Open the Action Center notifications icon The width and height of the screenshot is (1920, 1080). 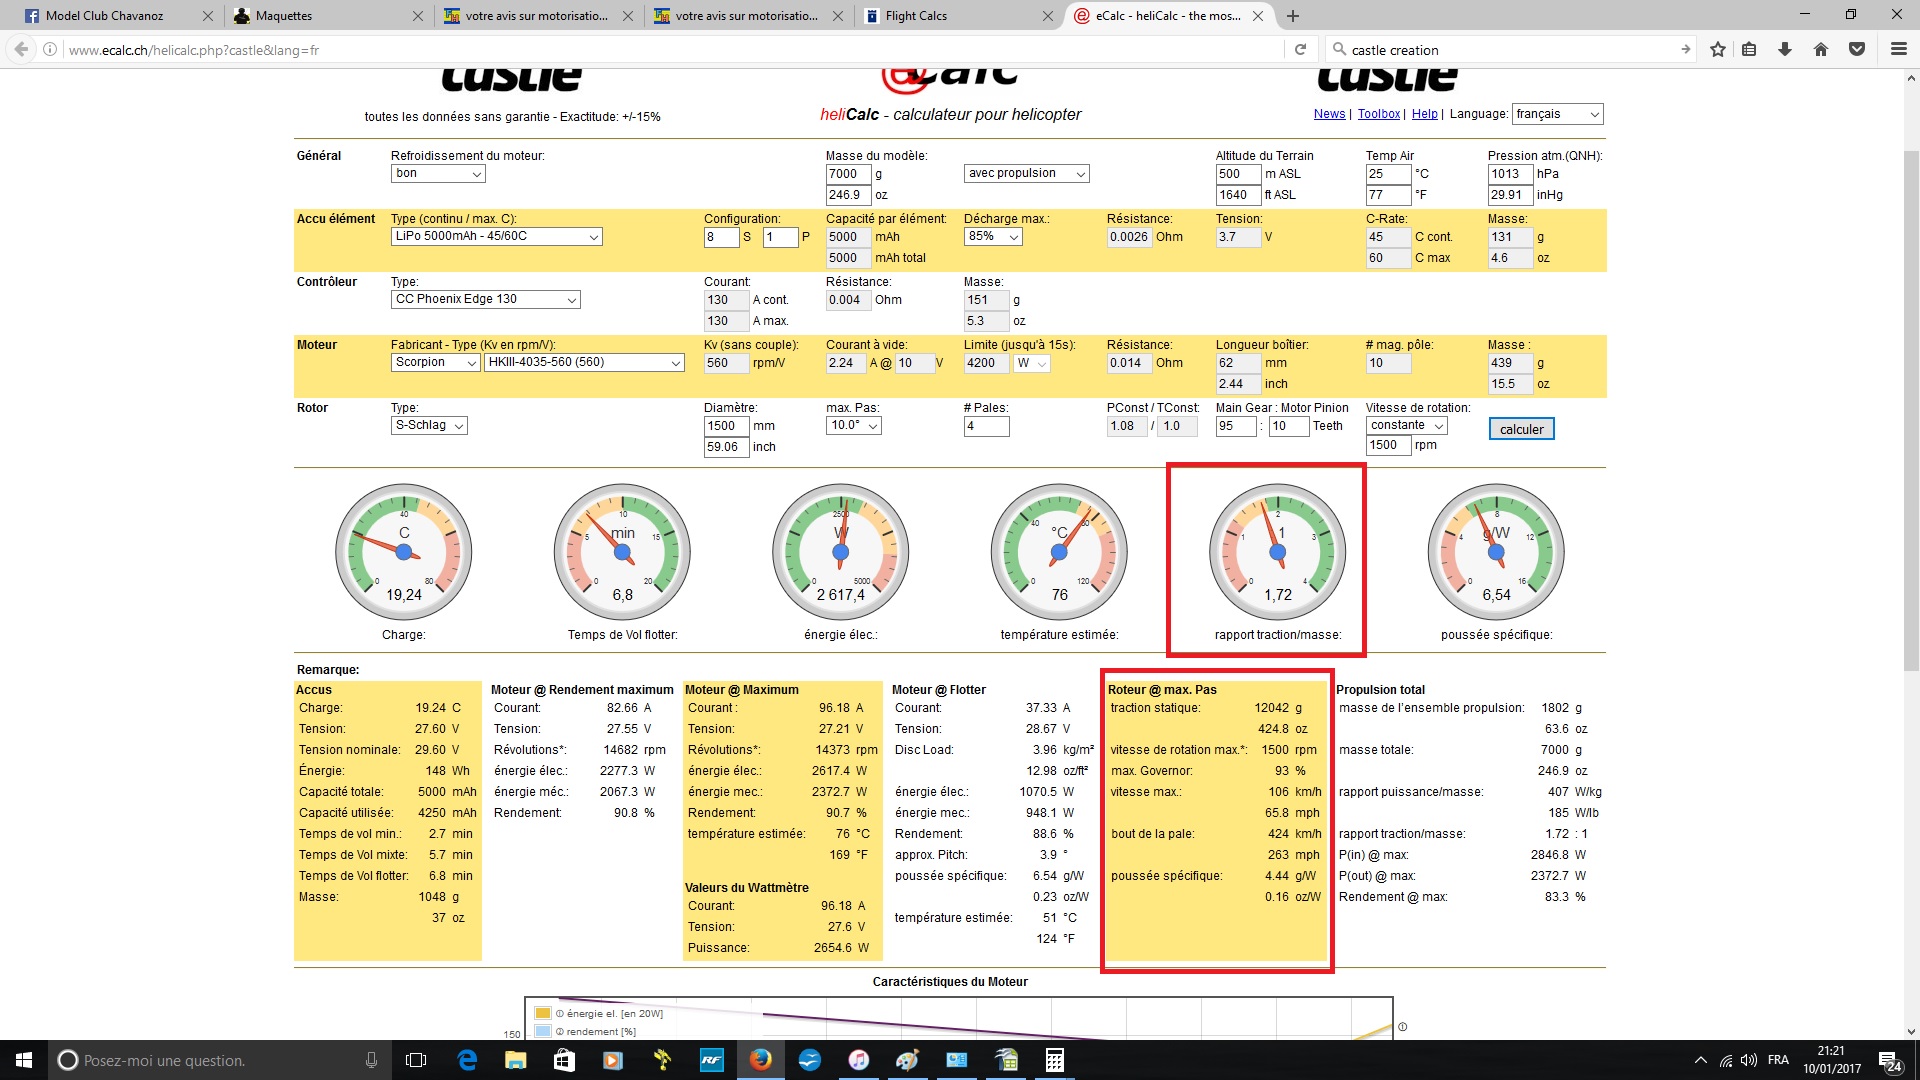coord(1889,1061)
